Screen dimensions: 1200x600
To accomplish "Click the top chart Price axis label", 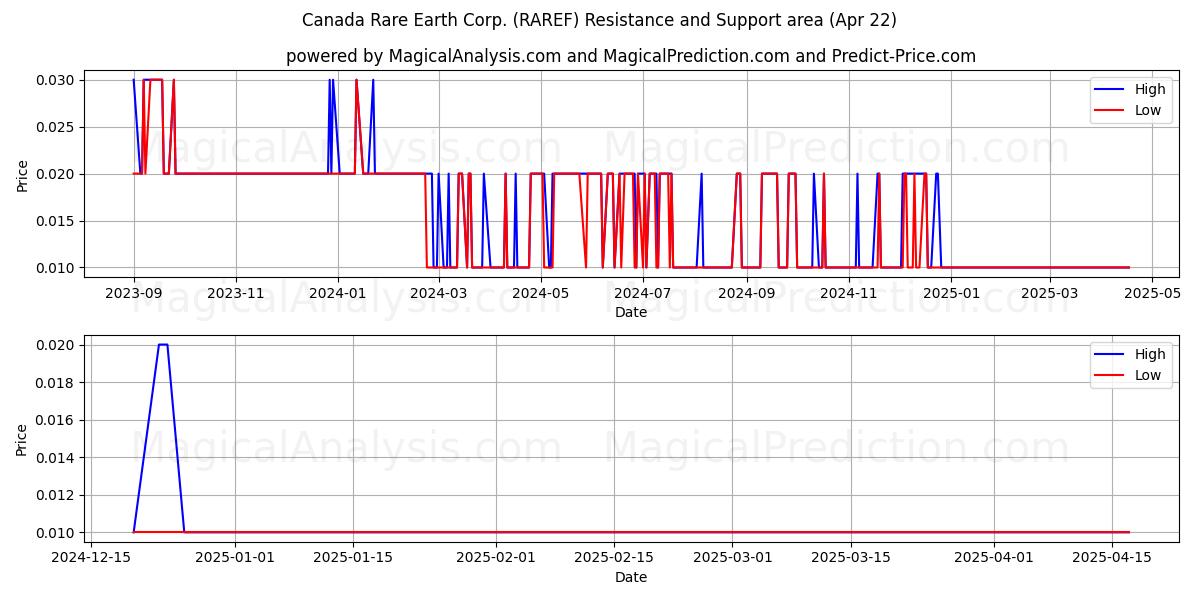I will tap(23, 173).
